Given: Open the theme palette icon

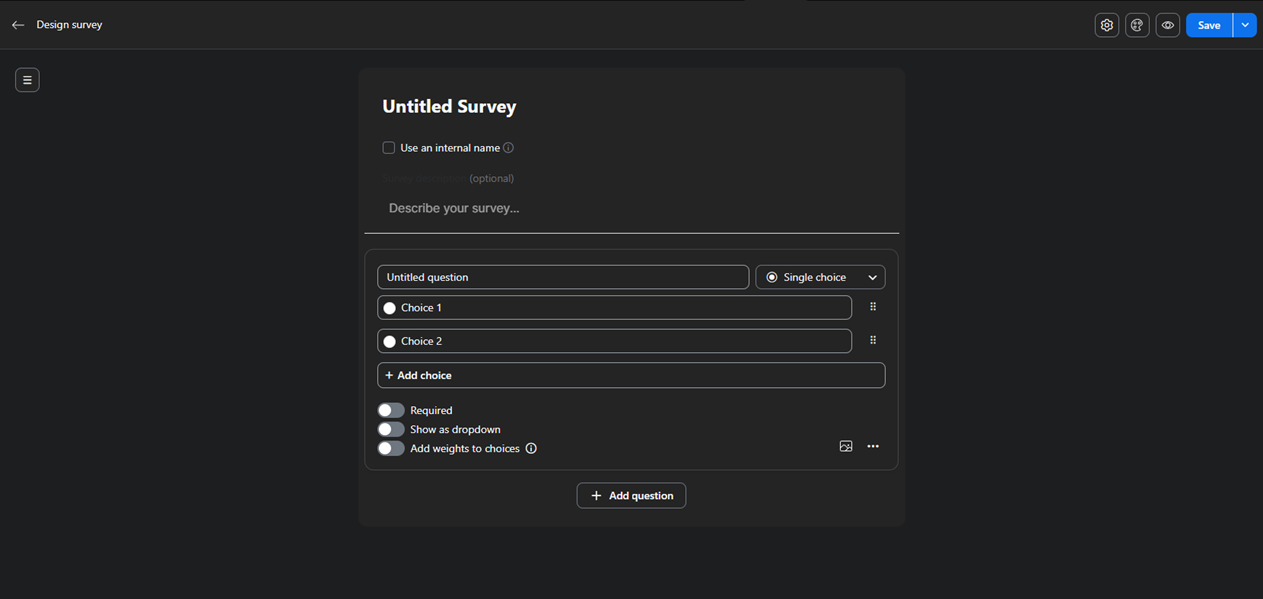Looking at the screenshot, I should 1137,25.
